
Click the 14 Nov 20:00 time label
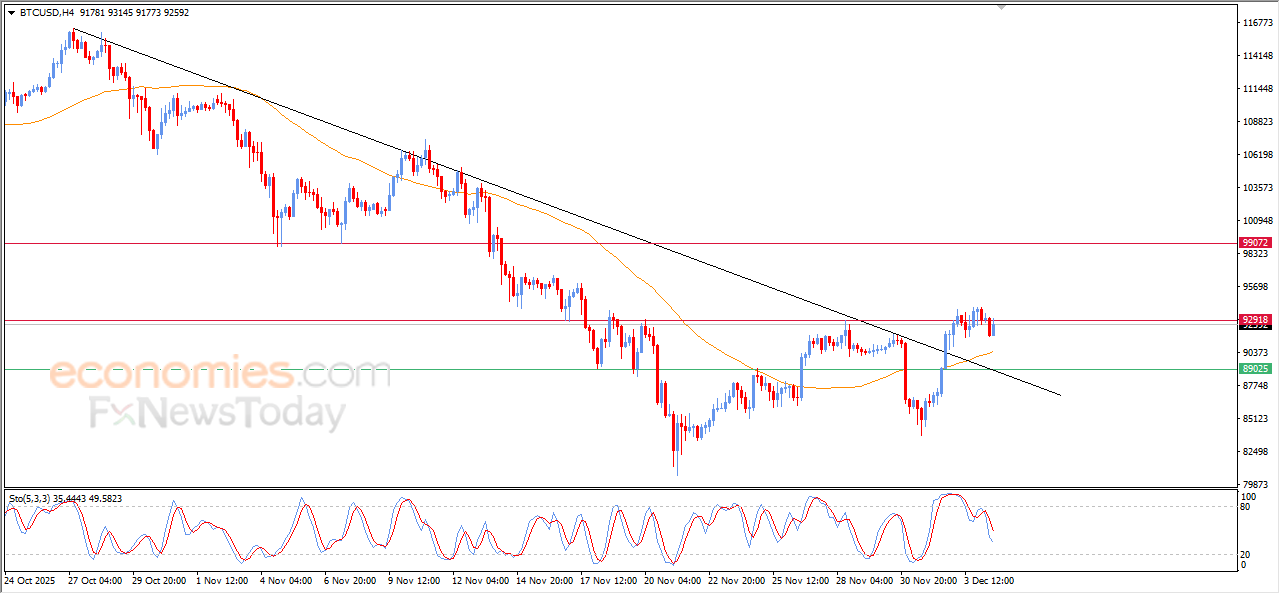tap(543, 580)
